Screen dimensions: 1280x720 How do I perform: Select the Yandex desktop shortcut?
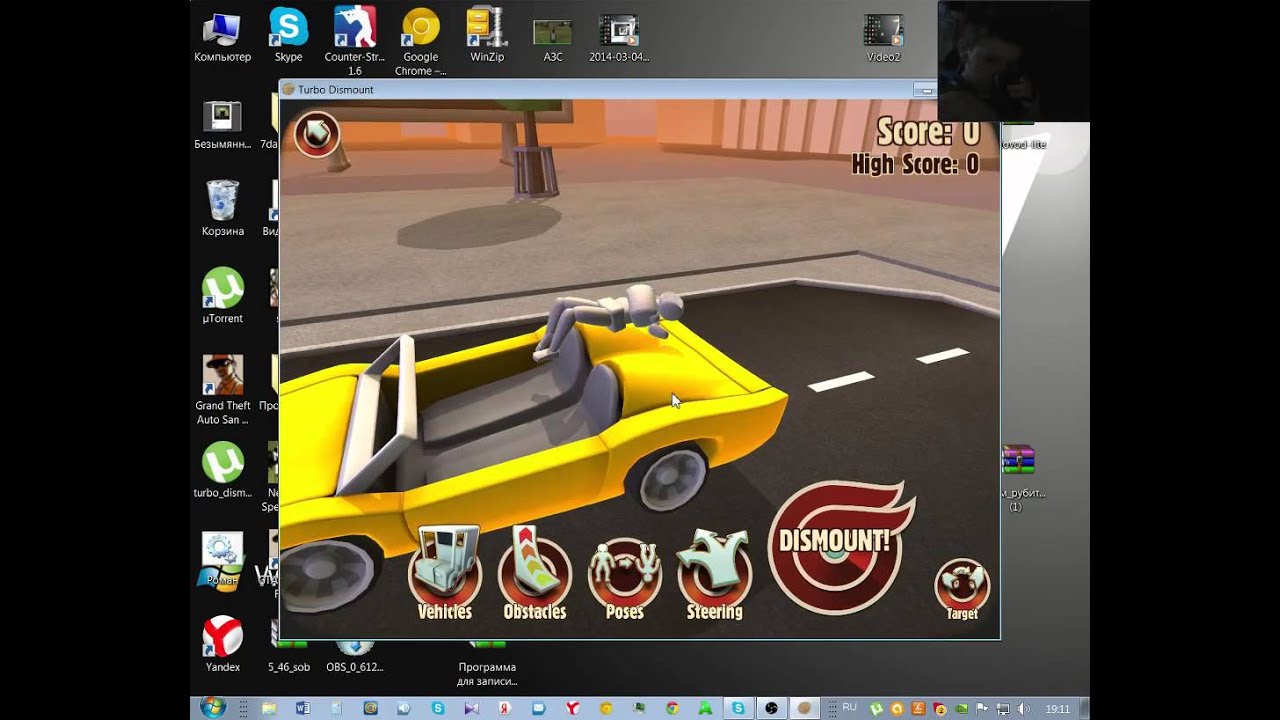(x=222, y=644)
